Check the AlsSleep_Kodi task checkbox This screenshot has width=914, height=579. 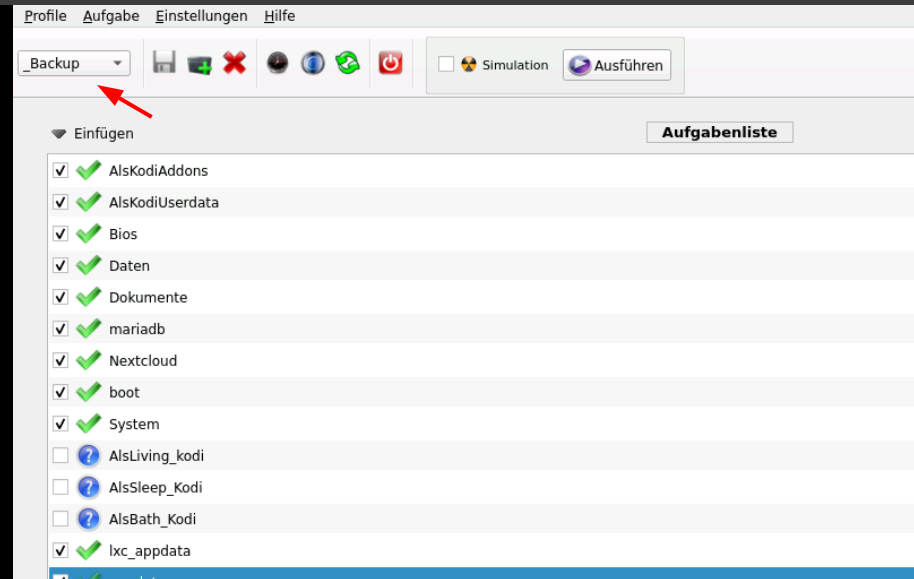coord(61,487)
